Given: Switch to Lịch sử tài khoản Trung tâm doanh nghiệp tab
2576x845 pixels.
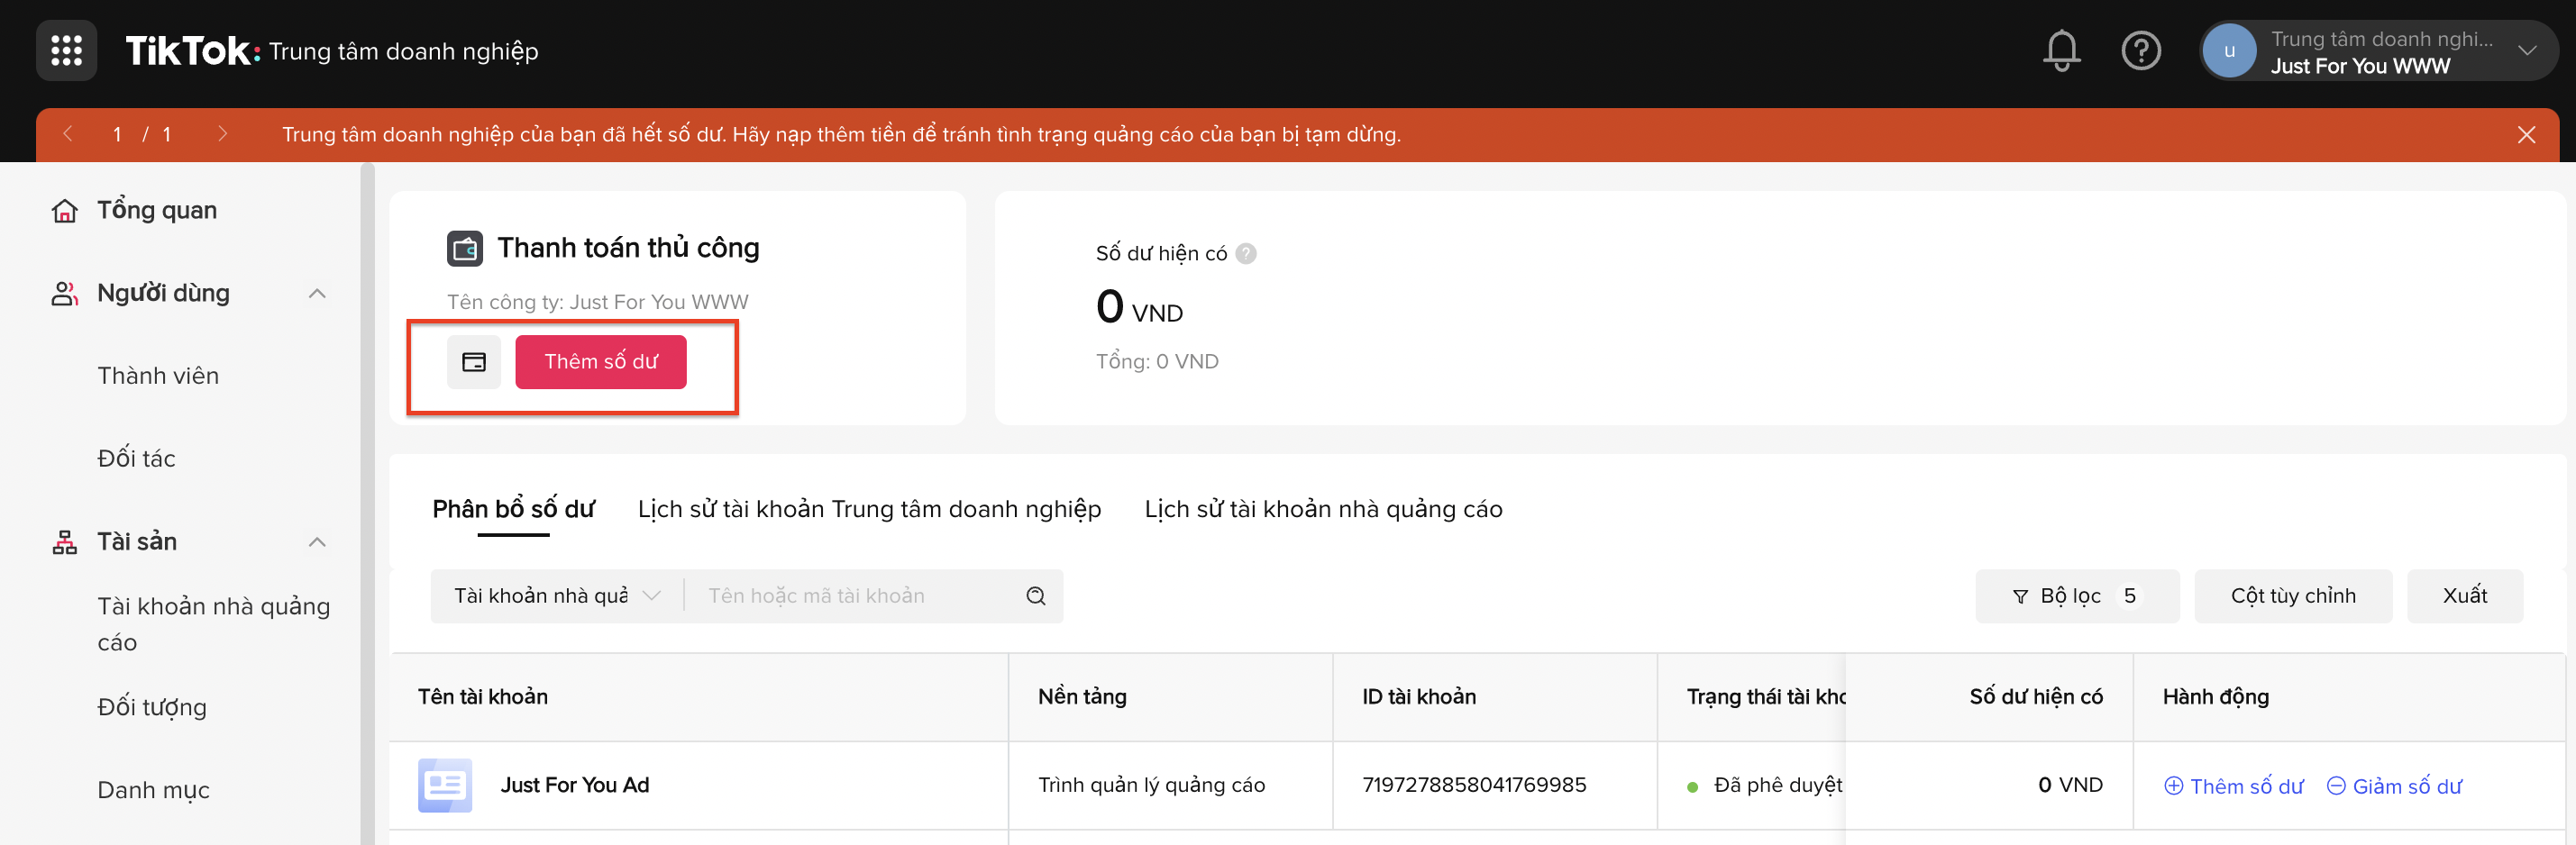Looking at the screenshot, I should click(x=869, y=509).
